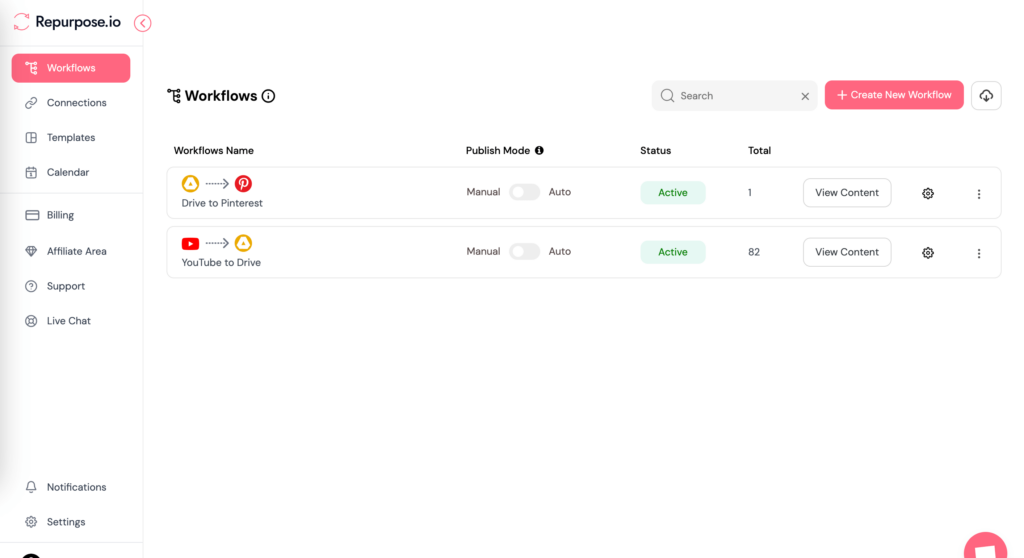1024x558 pixels.
Task: View Content for YouTube to Drive workflow
Action: pyautogui.click(x=846, y=252)
